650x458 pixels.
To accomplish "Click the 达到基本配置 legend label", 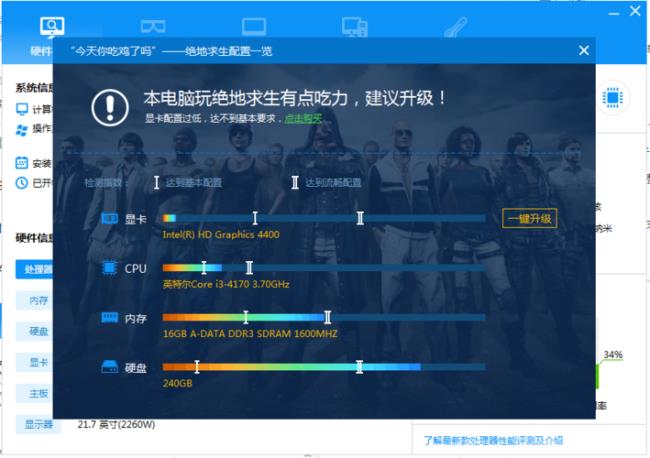I will click(x=194, y=183).
